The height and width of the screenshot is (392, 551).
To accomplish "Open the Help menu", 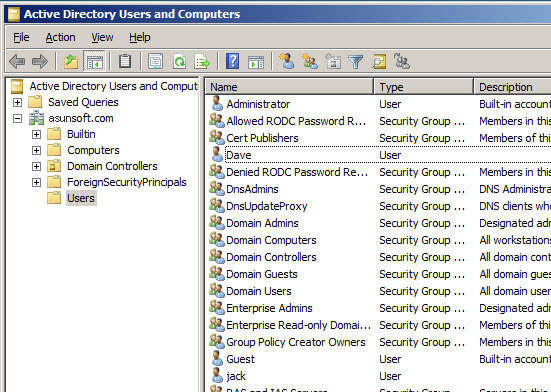I will coord(140,37).
